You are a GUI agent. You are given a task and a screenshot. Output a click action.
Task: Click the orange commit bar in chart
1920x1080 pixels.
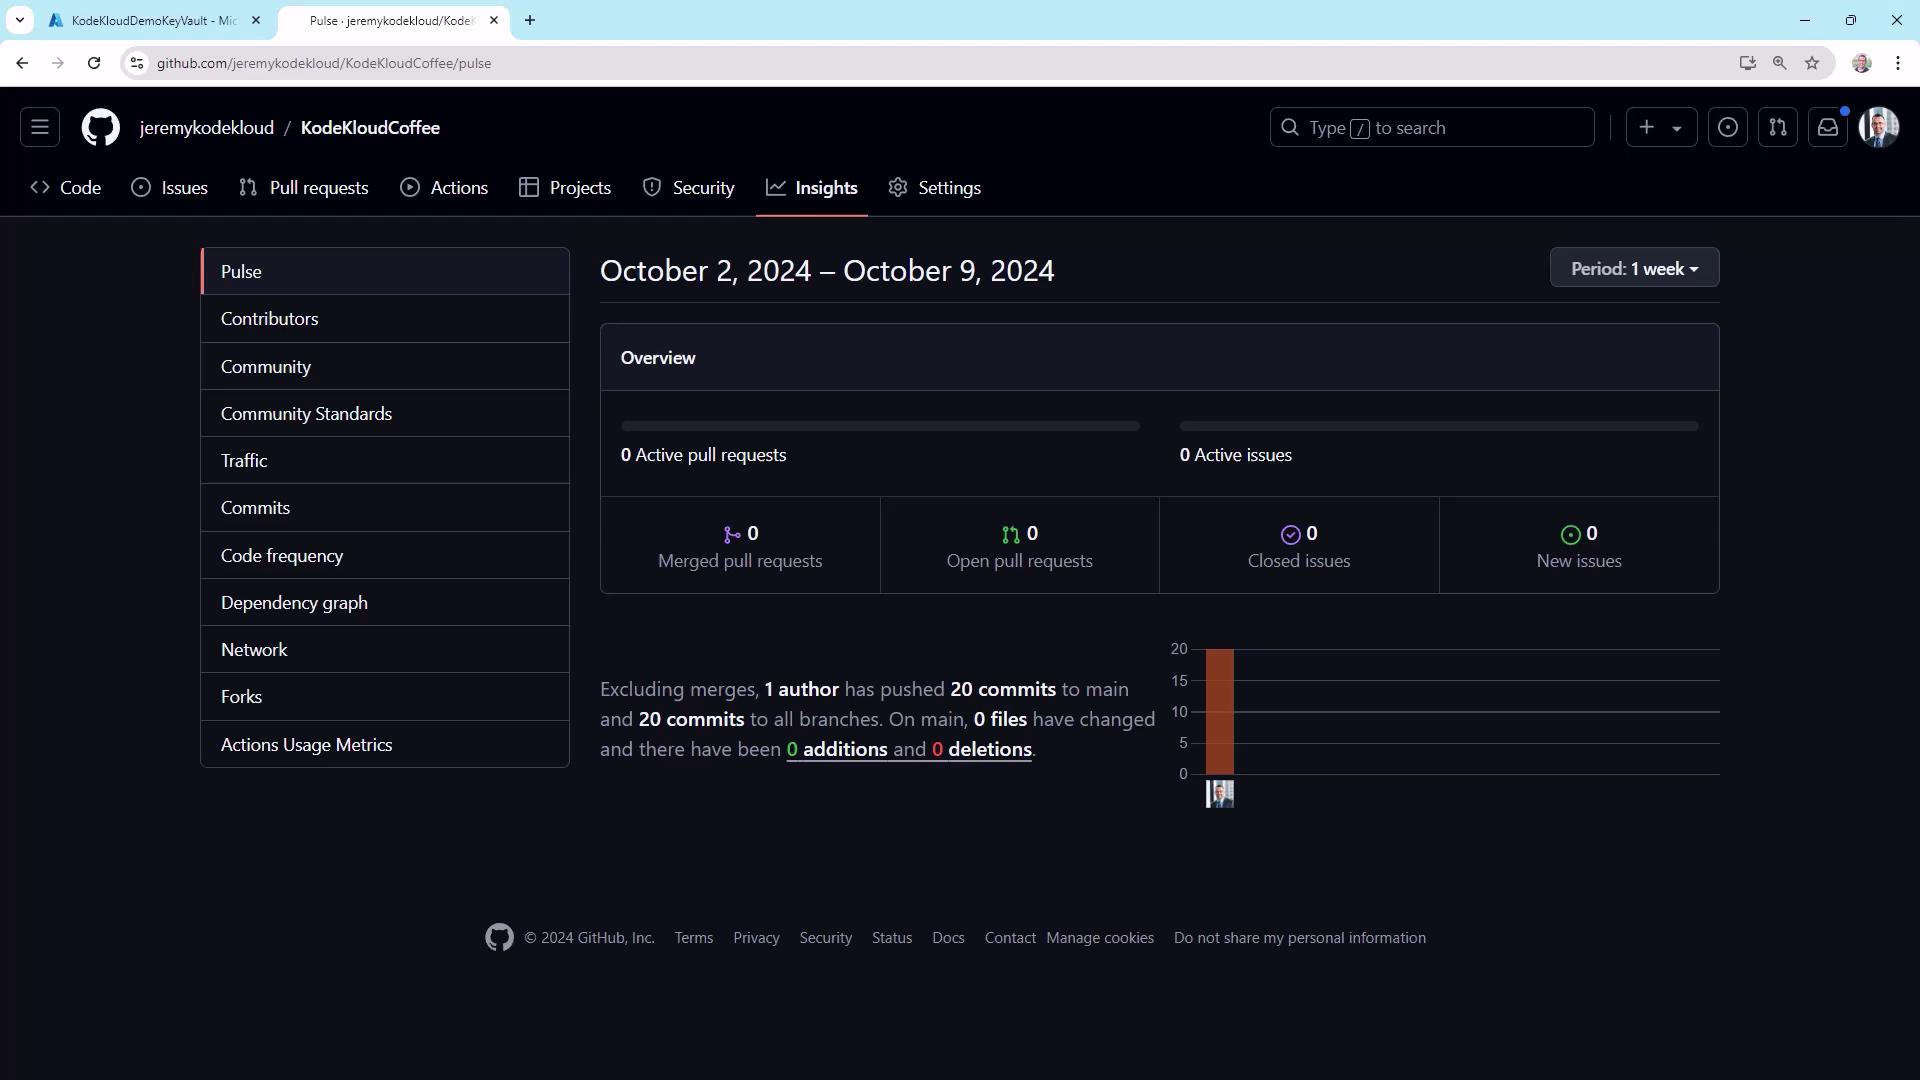click(x=1219, y=711)
